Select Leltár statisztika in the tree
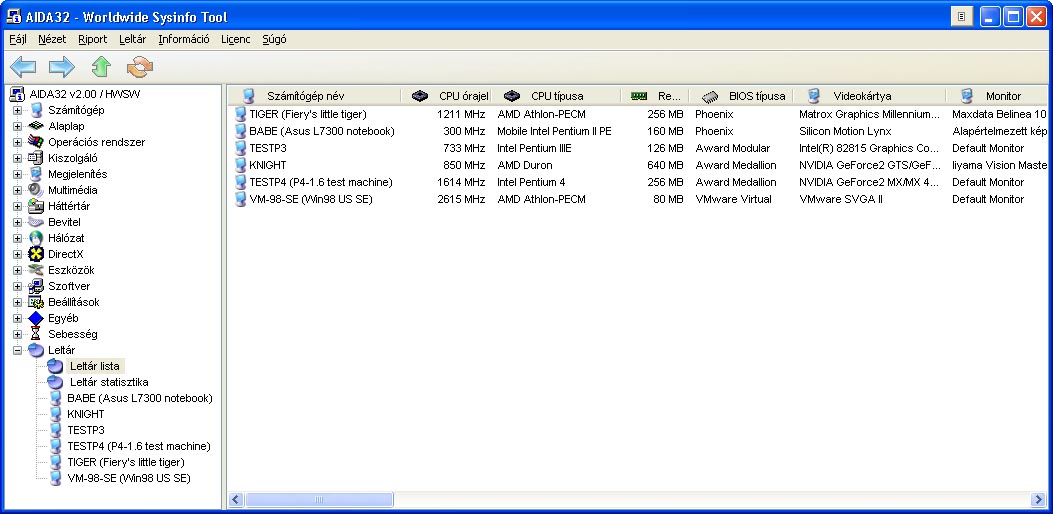Viewport: 1053px width, 514px height. [109, 382]
